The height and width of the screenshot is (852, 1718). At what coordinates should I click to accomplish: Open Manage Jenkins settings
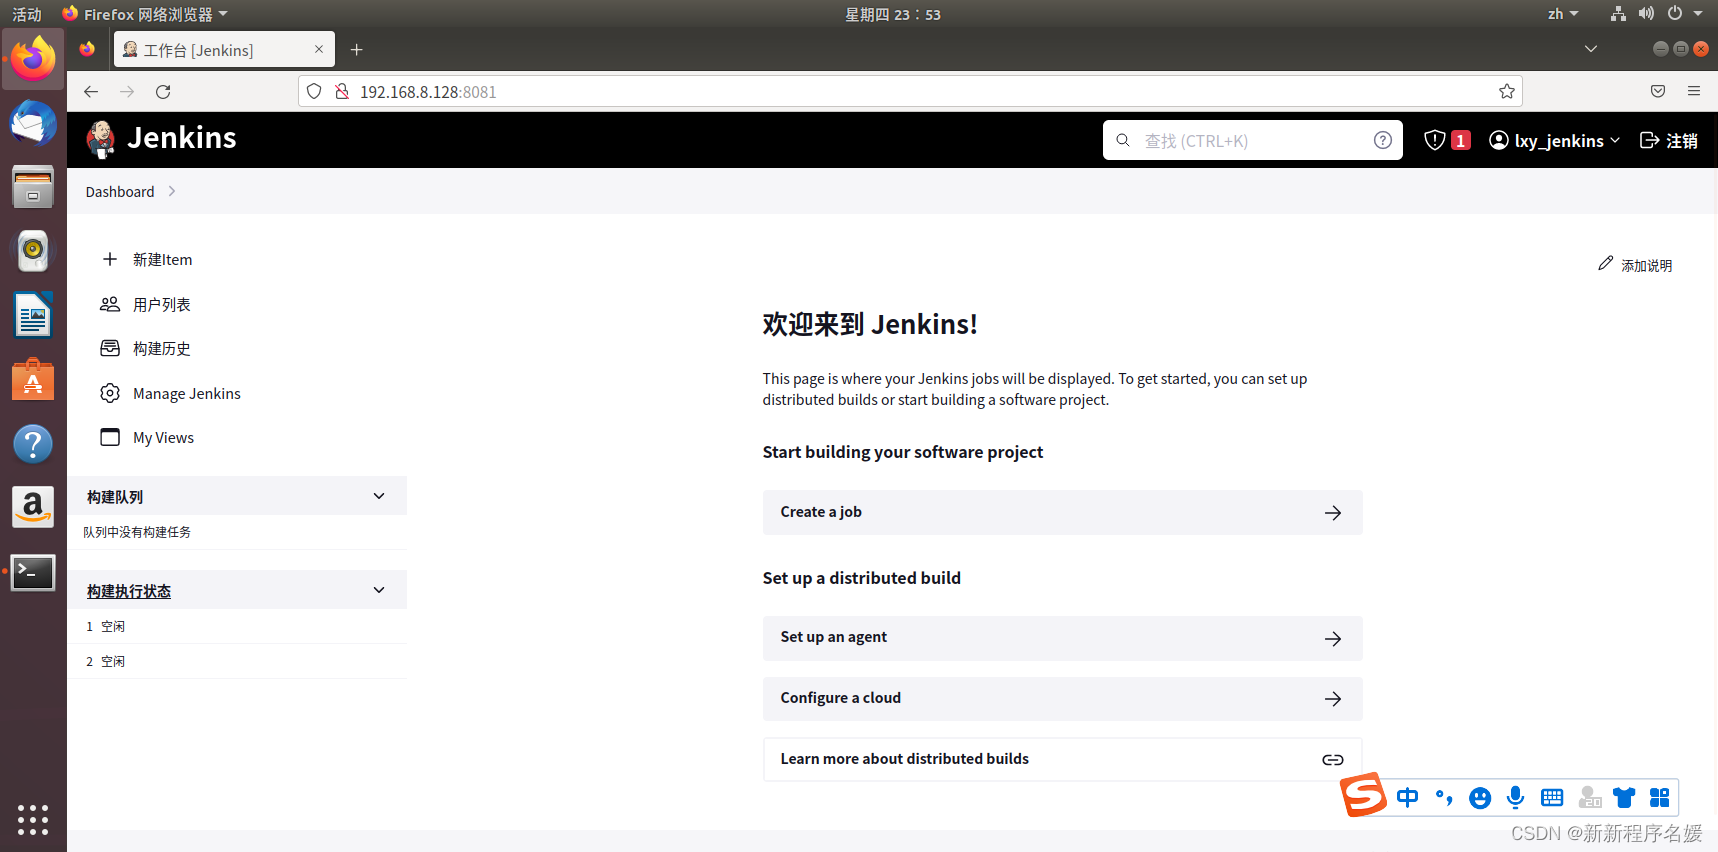[171, 393]
